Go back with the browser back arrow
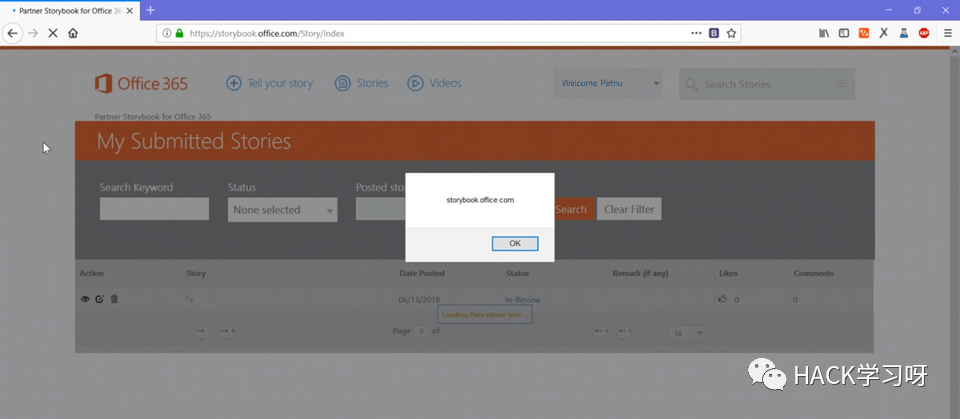Image resolution: width=960 pixels, height=419 pixels. point(12,33)
